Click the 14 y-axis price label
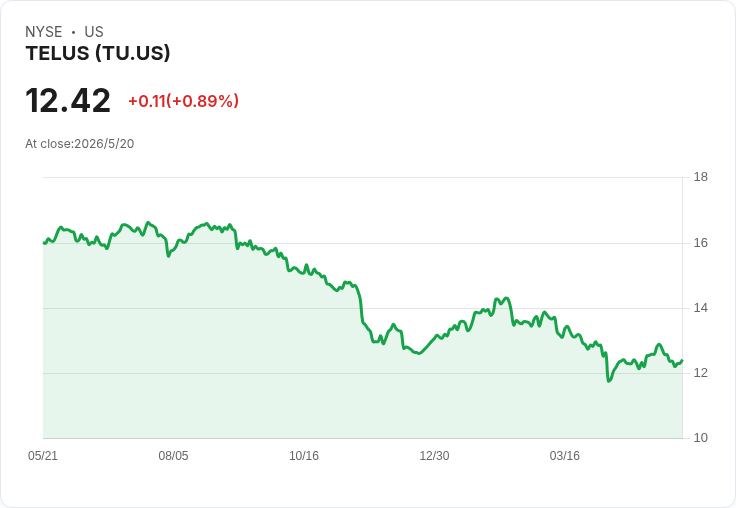 click(x=701, y=308)
